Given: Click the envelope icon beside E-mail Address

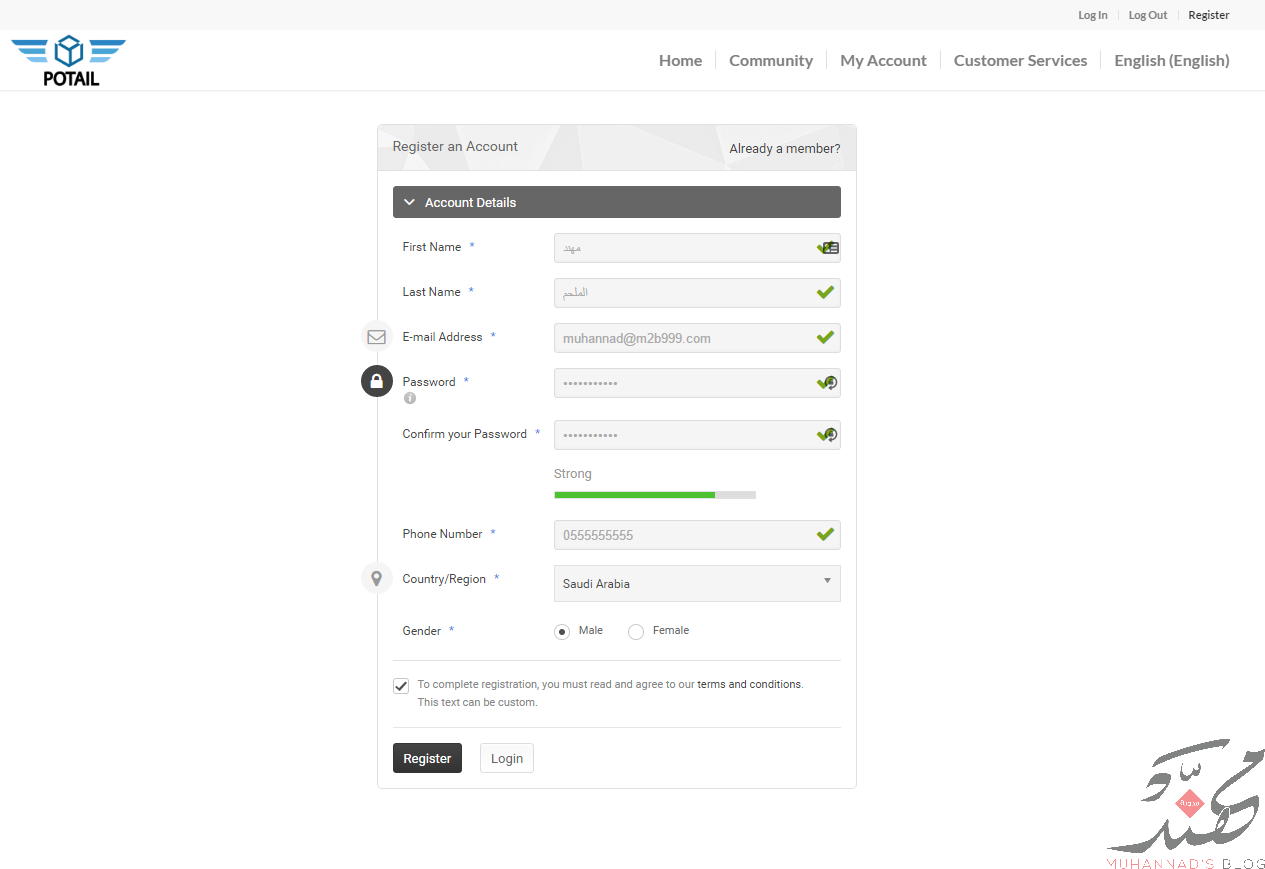Looking at the screenshot, I should (377, 337).
